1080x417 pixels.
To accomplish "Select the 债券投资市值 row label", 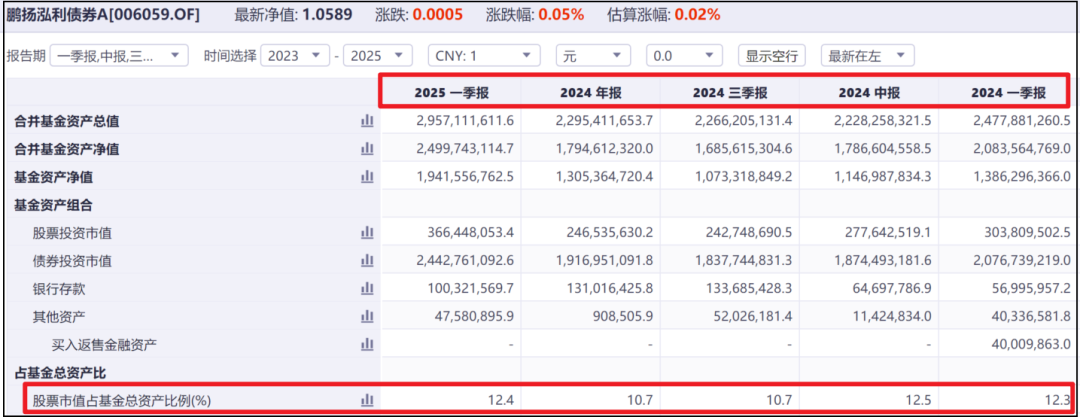I will [72, 261].
